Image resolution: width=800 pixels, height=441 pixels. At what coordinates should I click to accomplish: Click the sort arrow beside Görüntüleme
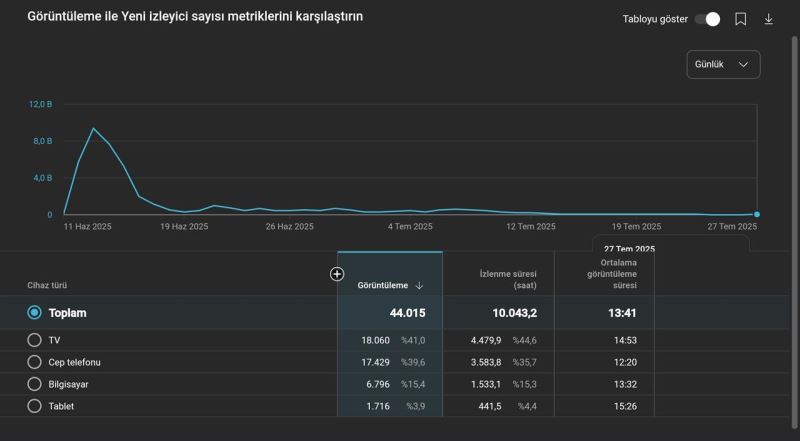[419, 286]
